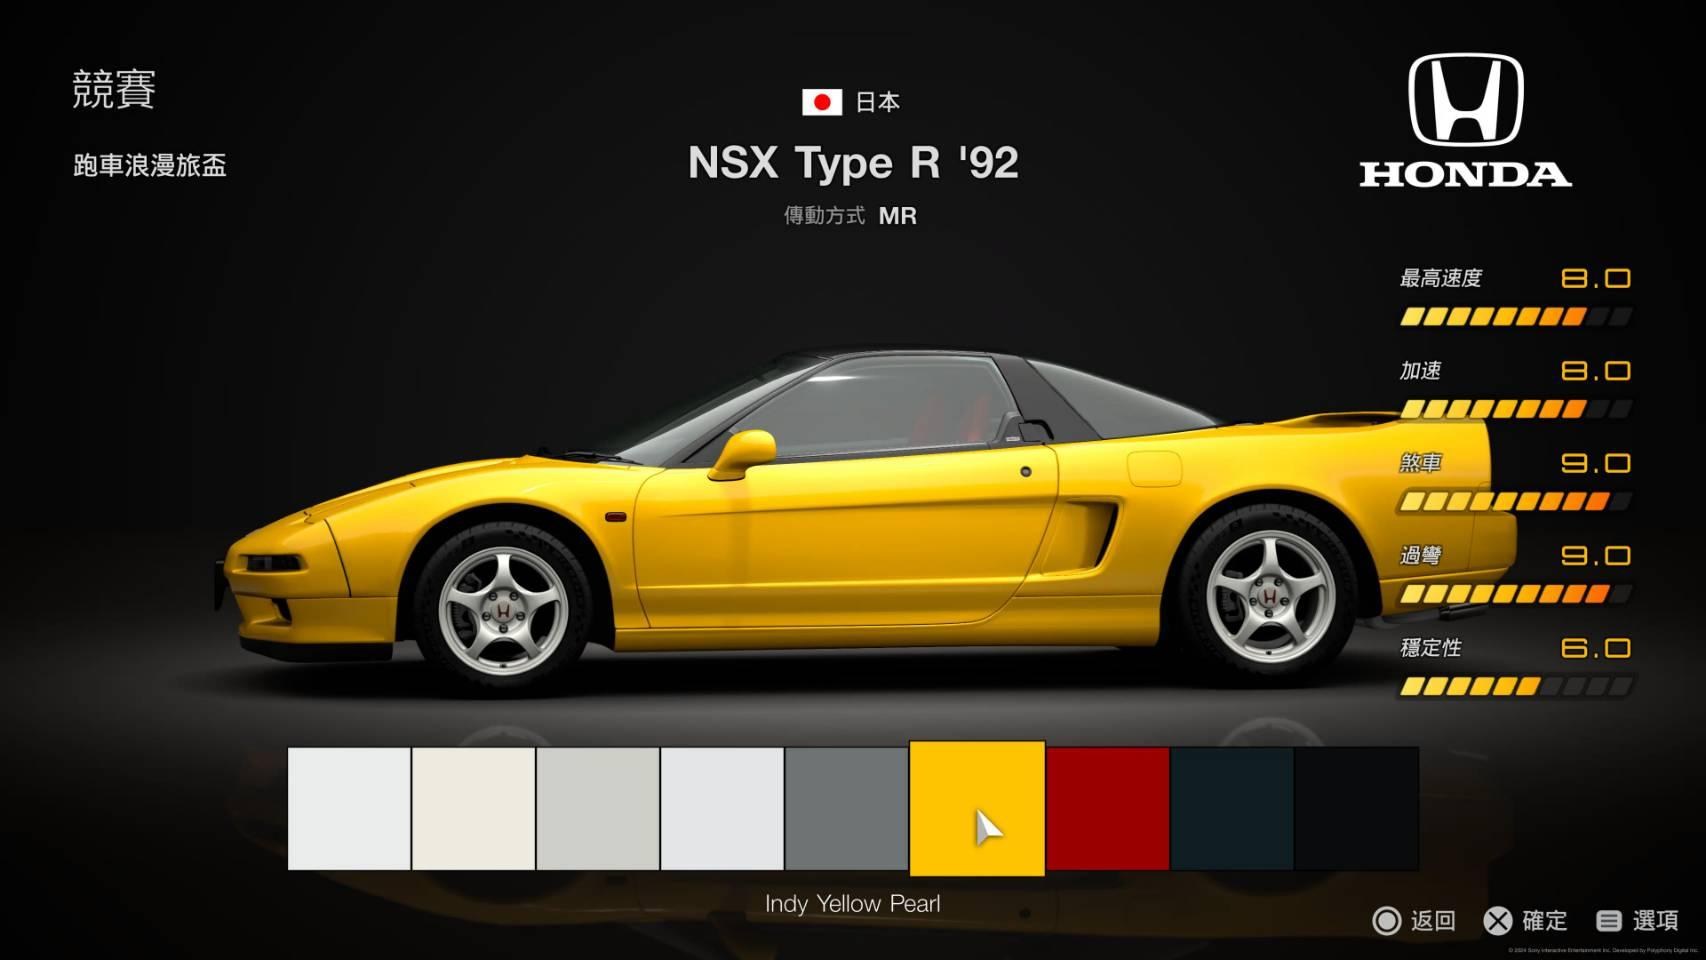Open the 選項 options menu icon
The image size is (1706, 960).
[1607, 921]
